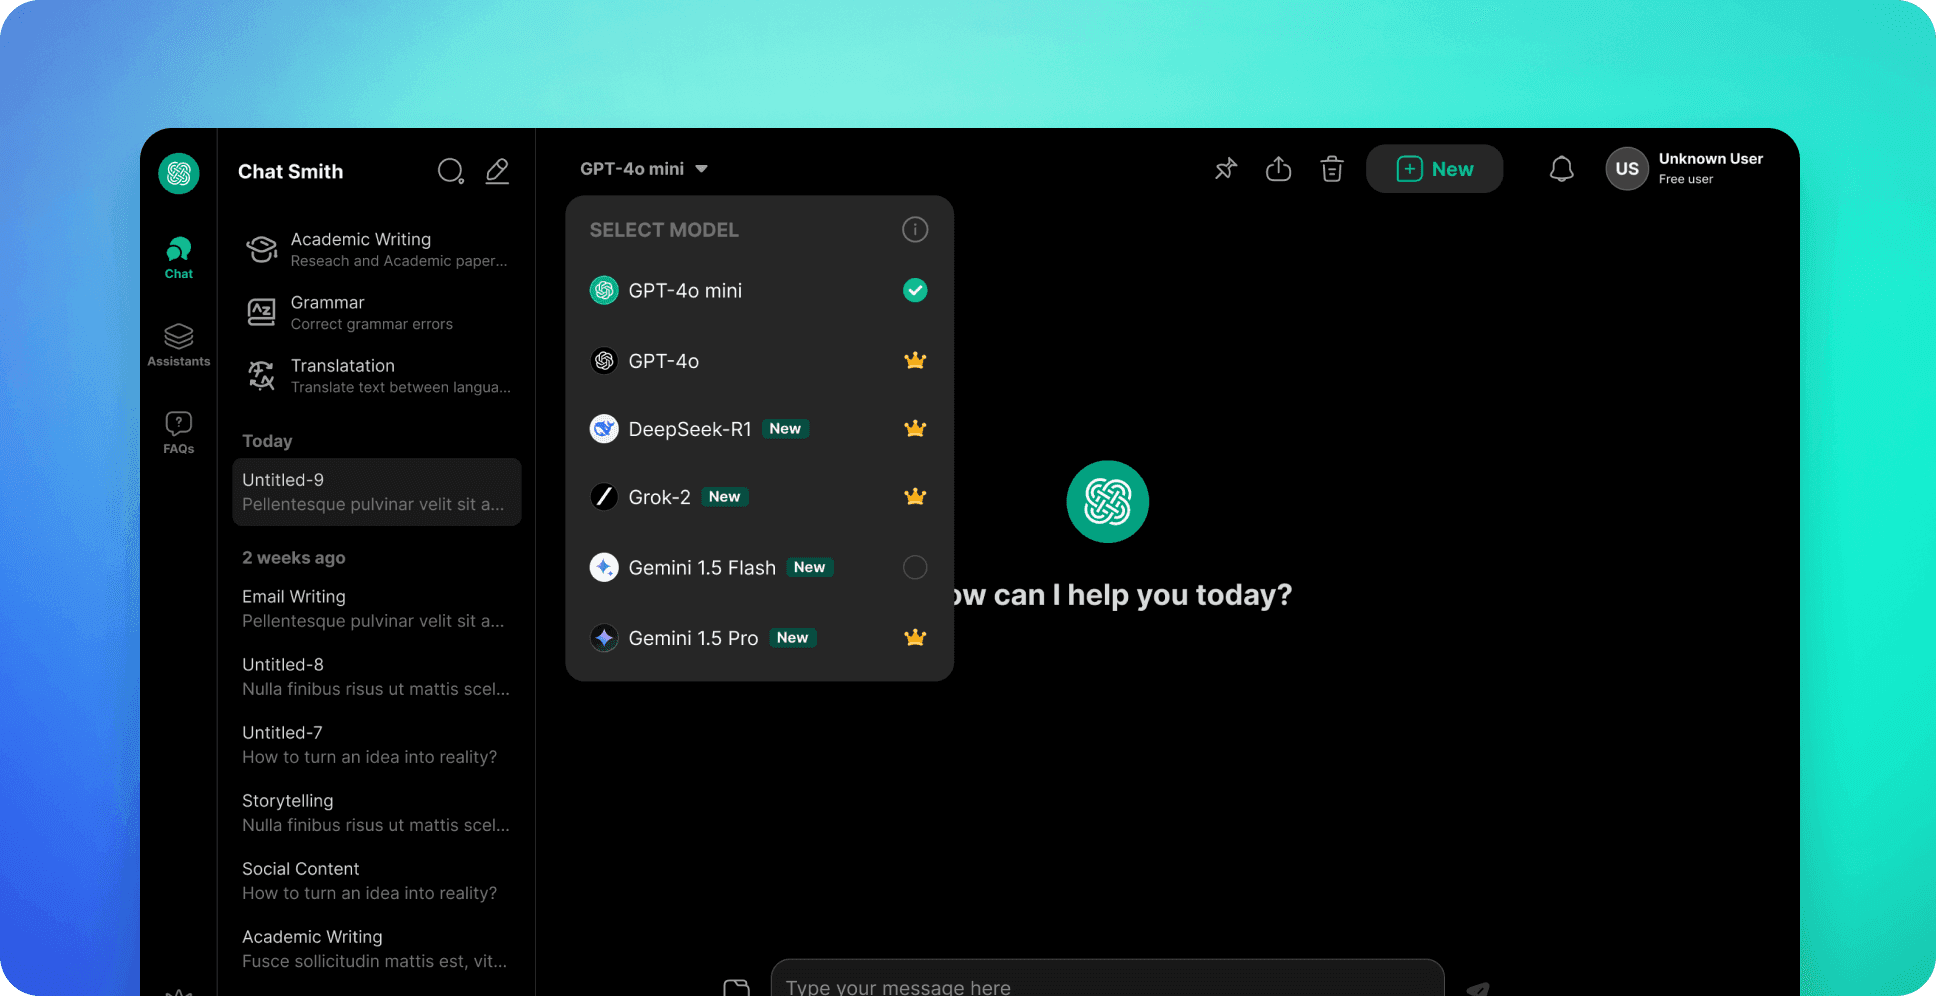
Task: Click the New badge on Grok-2
Action: (725, 497)
